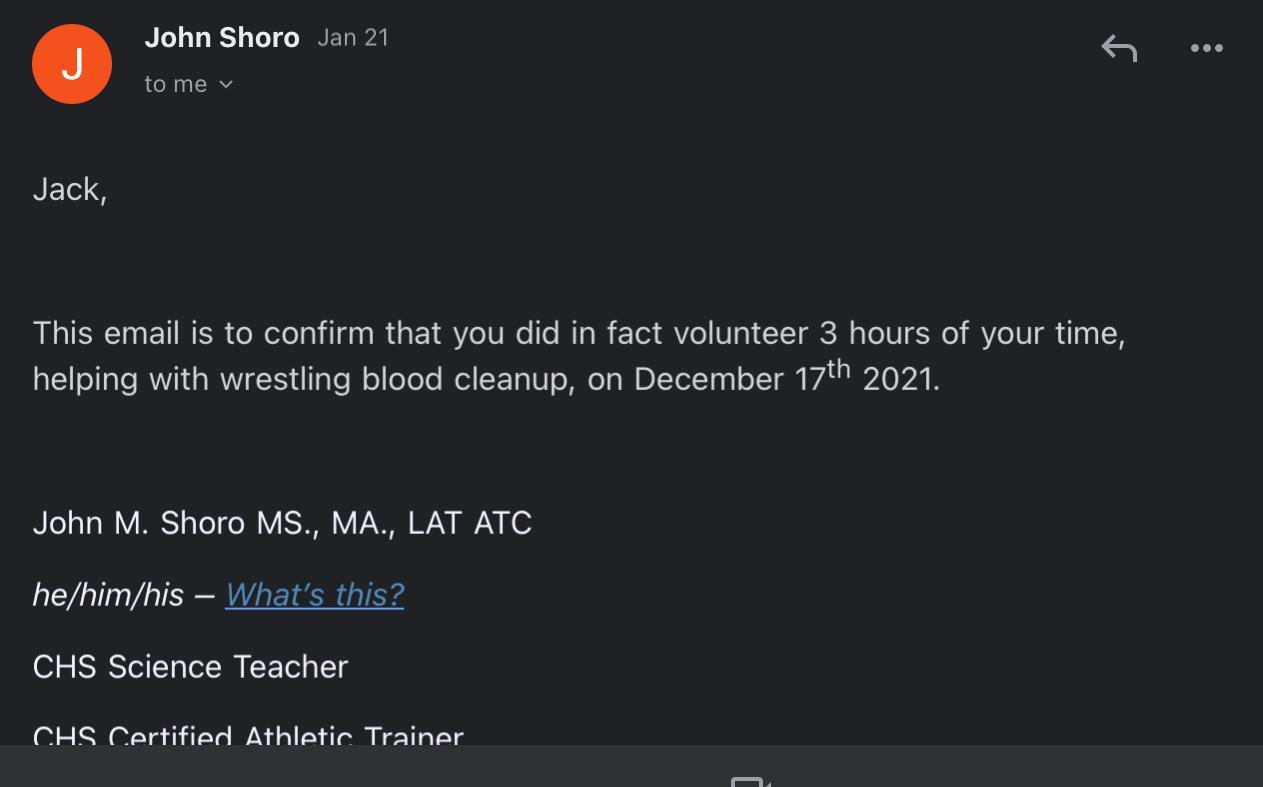Screen dimensions: 1263x787
Task: Click the reply arrow icon
Action: [x=1119, y=48]
